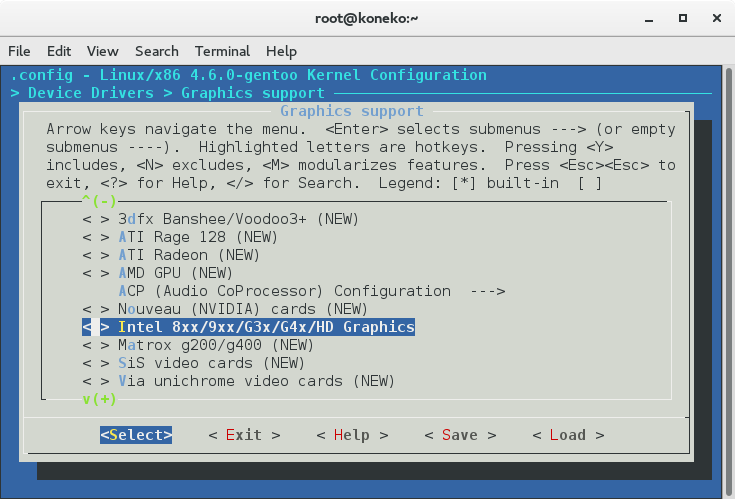Click the 'Device Drivers' breadcrumb text
The width and height of the screenshot is (735, 499).
91,93
